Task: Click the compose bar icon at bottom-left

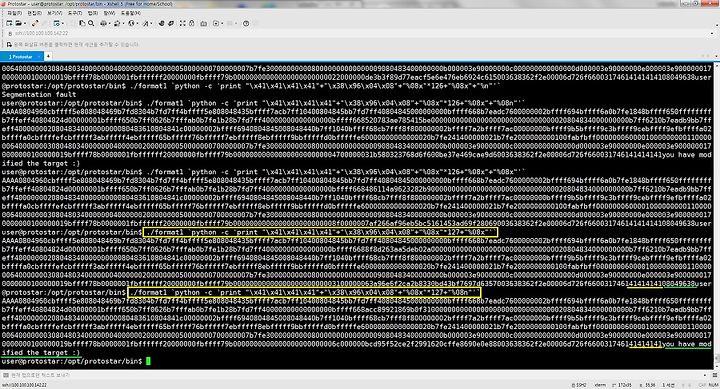Action: 6,375
